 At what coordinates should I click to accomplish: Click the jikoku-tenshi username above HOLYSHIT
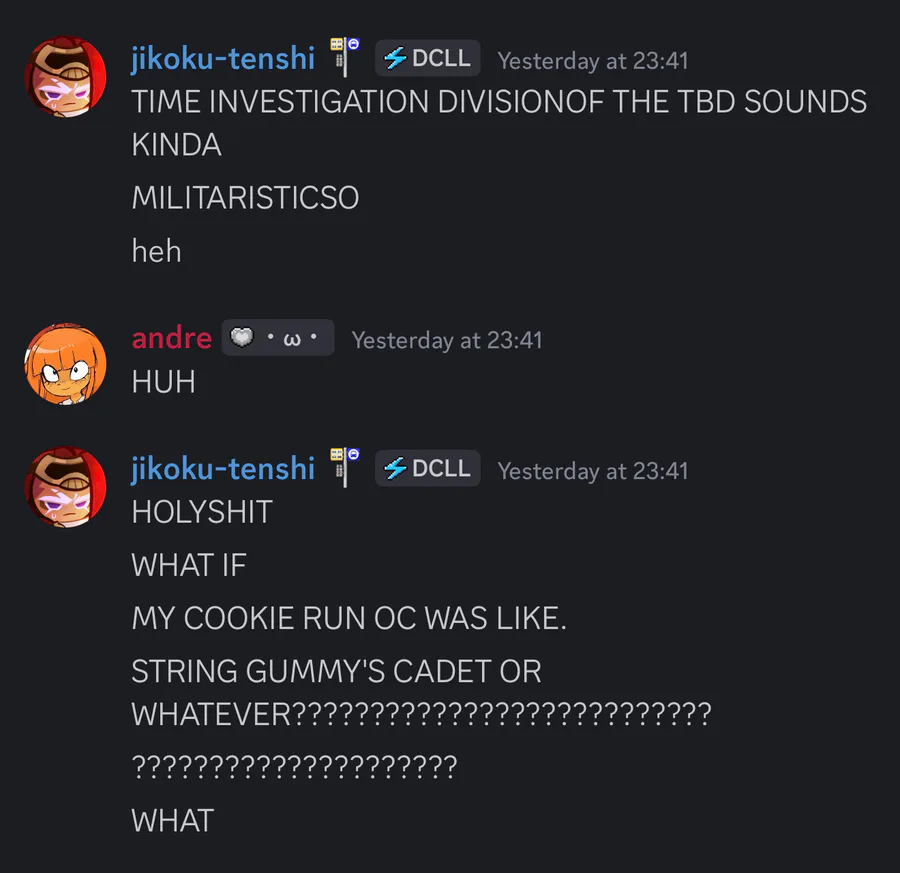[223, 469]
